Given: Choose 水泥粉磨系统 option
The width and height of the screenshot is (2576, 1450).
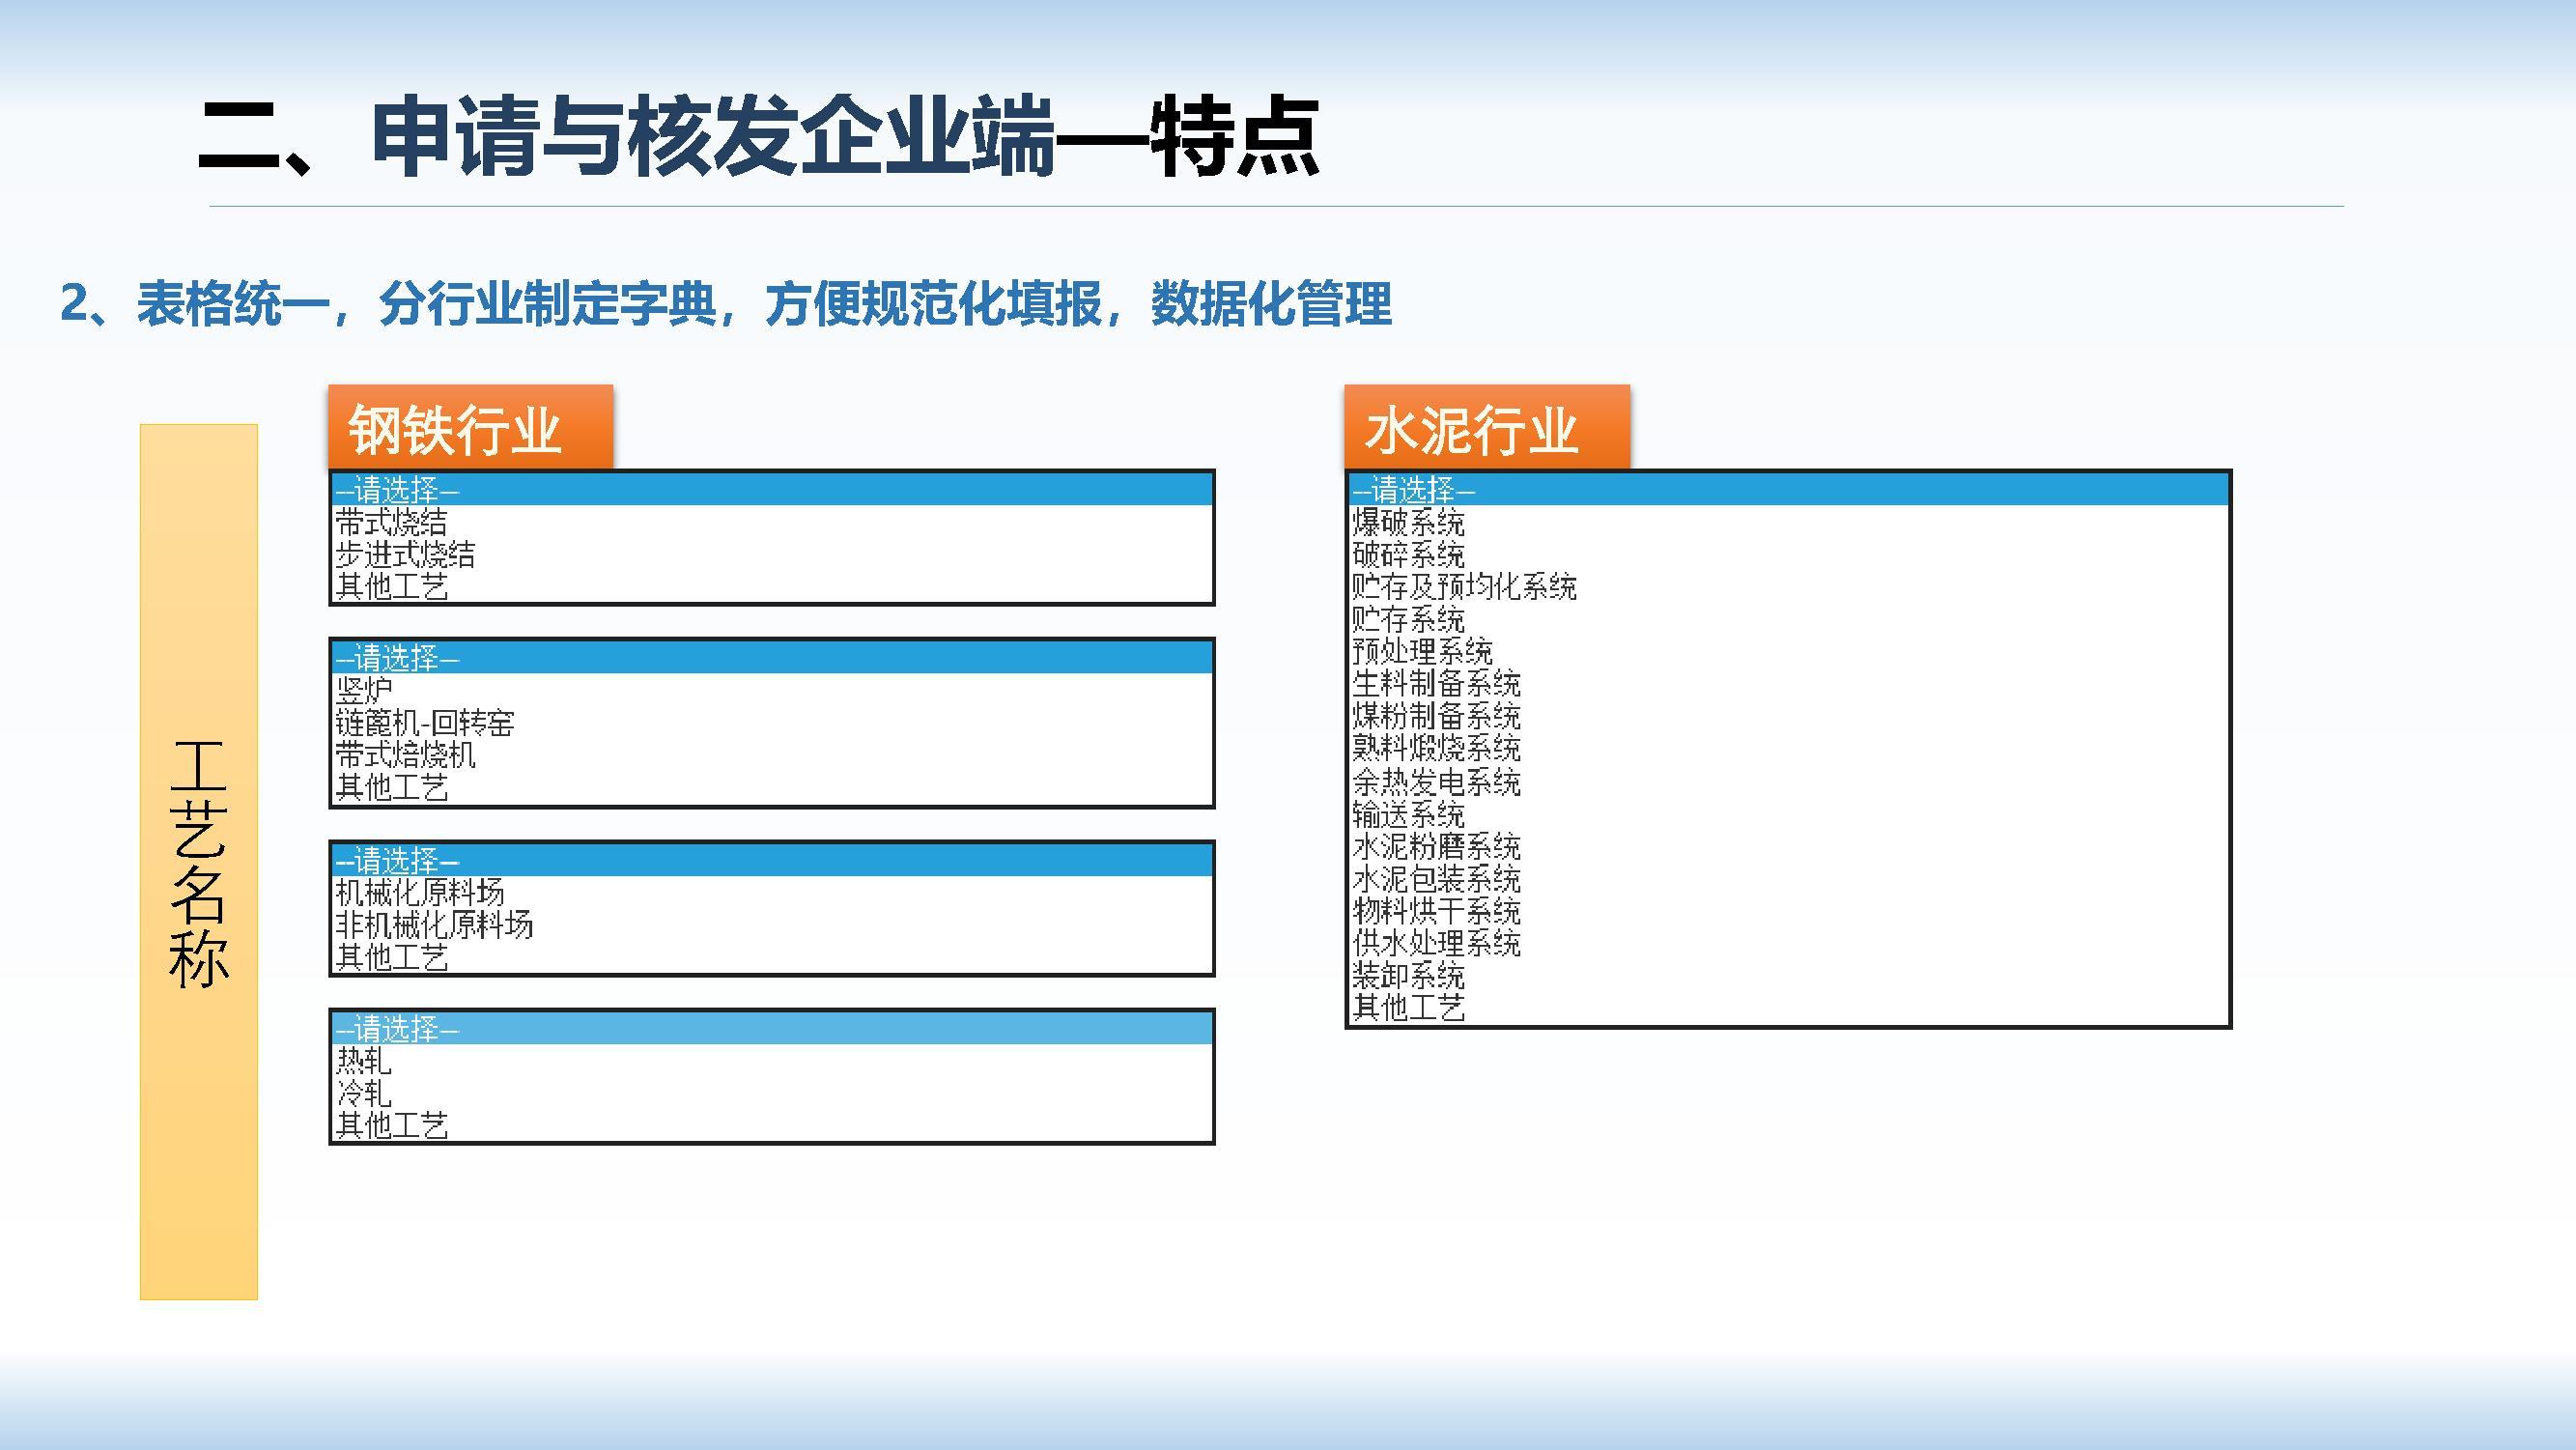Looking at the screenshot, I should coord(1436,846).
